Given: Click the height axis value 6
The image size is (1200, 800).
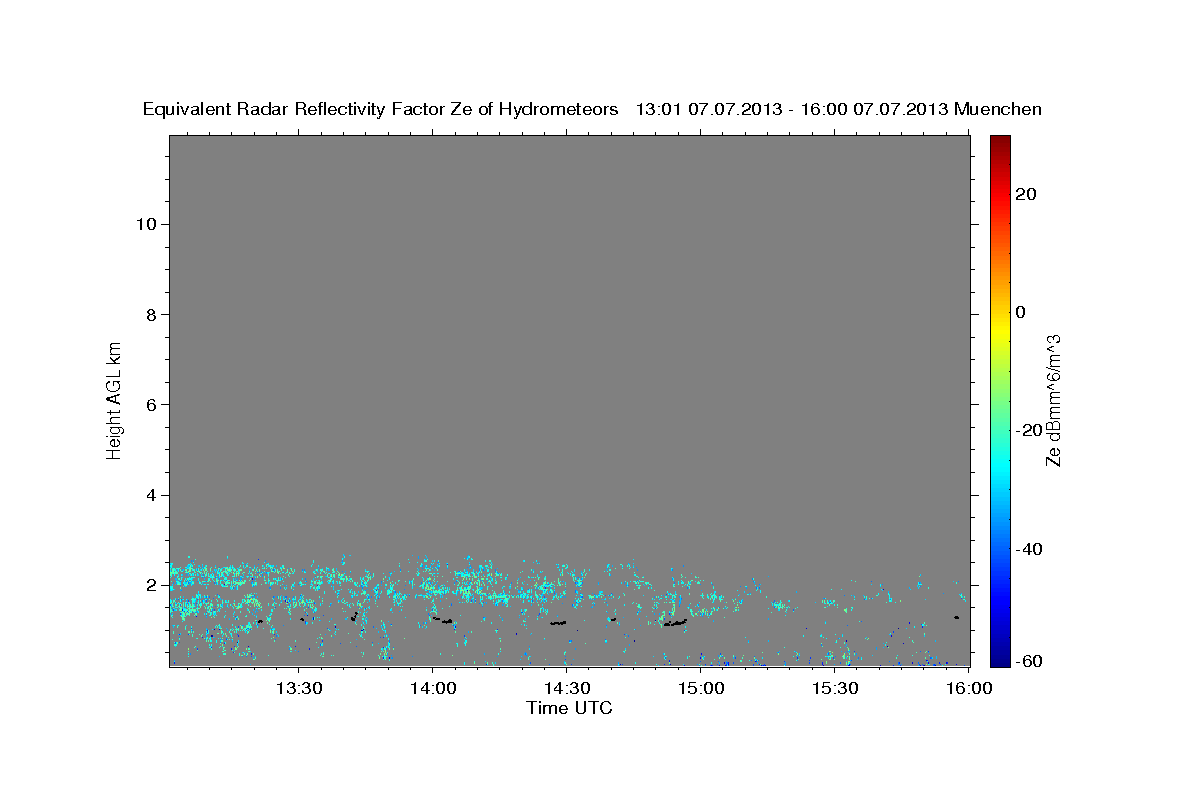Looking at the screenshot, I should (x=150, y=404).
